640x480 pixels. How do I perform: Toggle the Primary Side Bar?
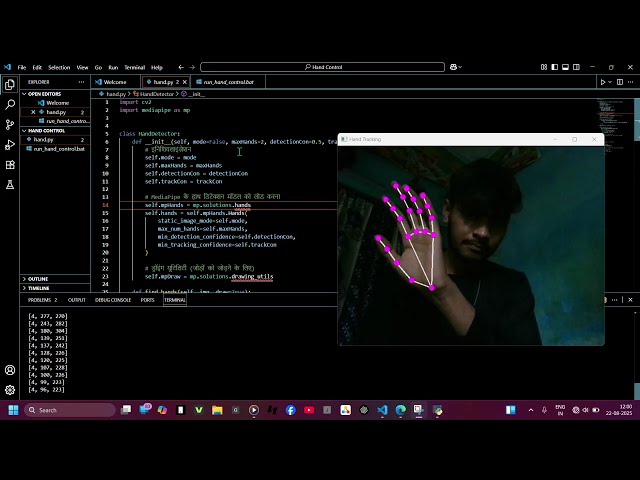[x=554, y=67]
